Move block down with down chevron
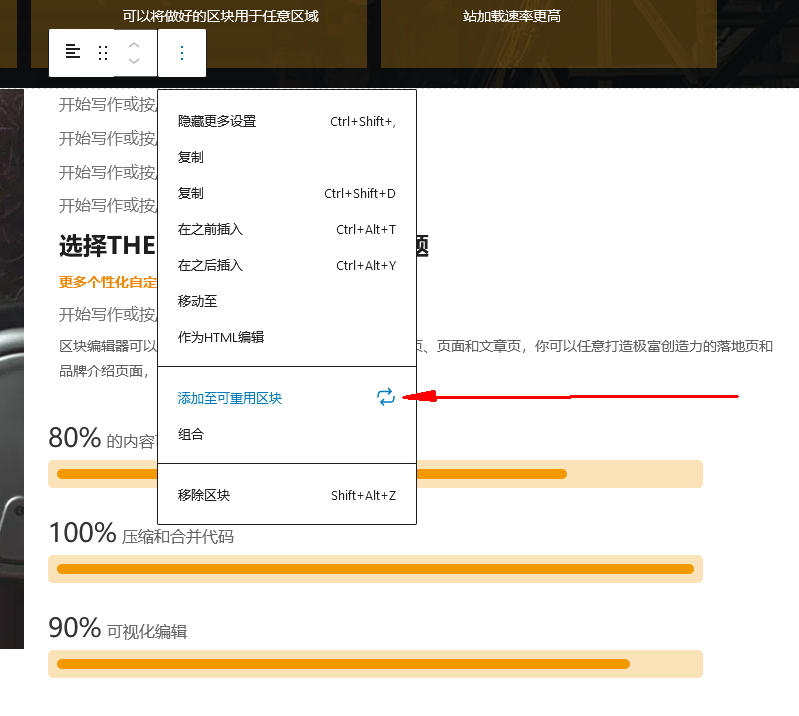Image resolution: width=799 pixels, height=716 pixels. pos(134,61)
